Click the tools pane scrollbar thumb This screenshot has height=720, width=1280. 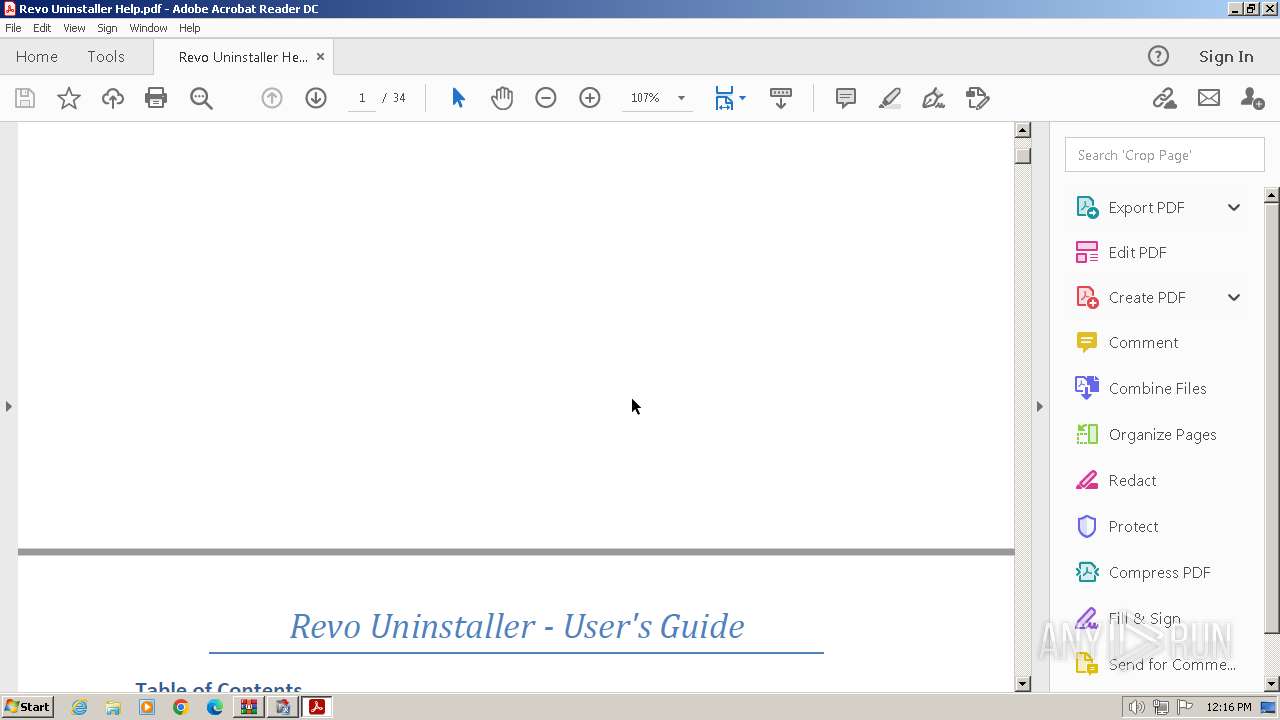1272,418
